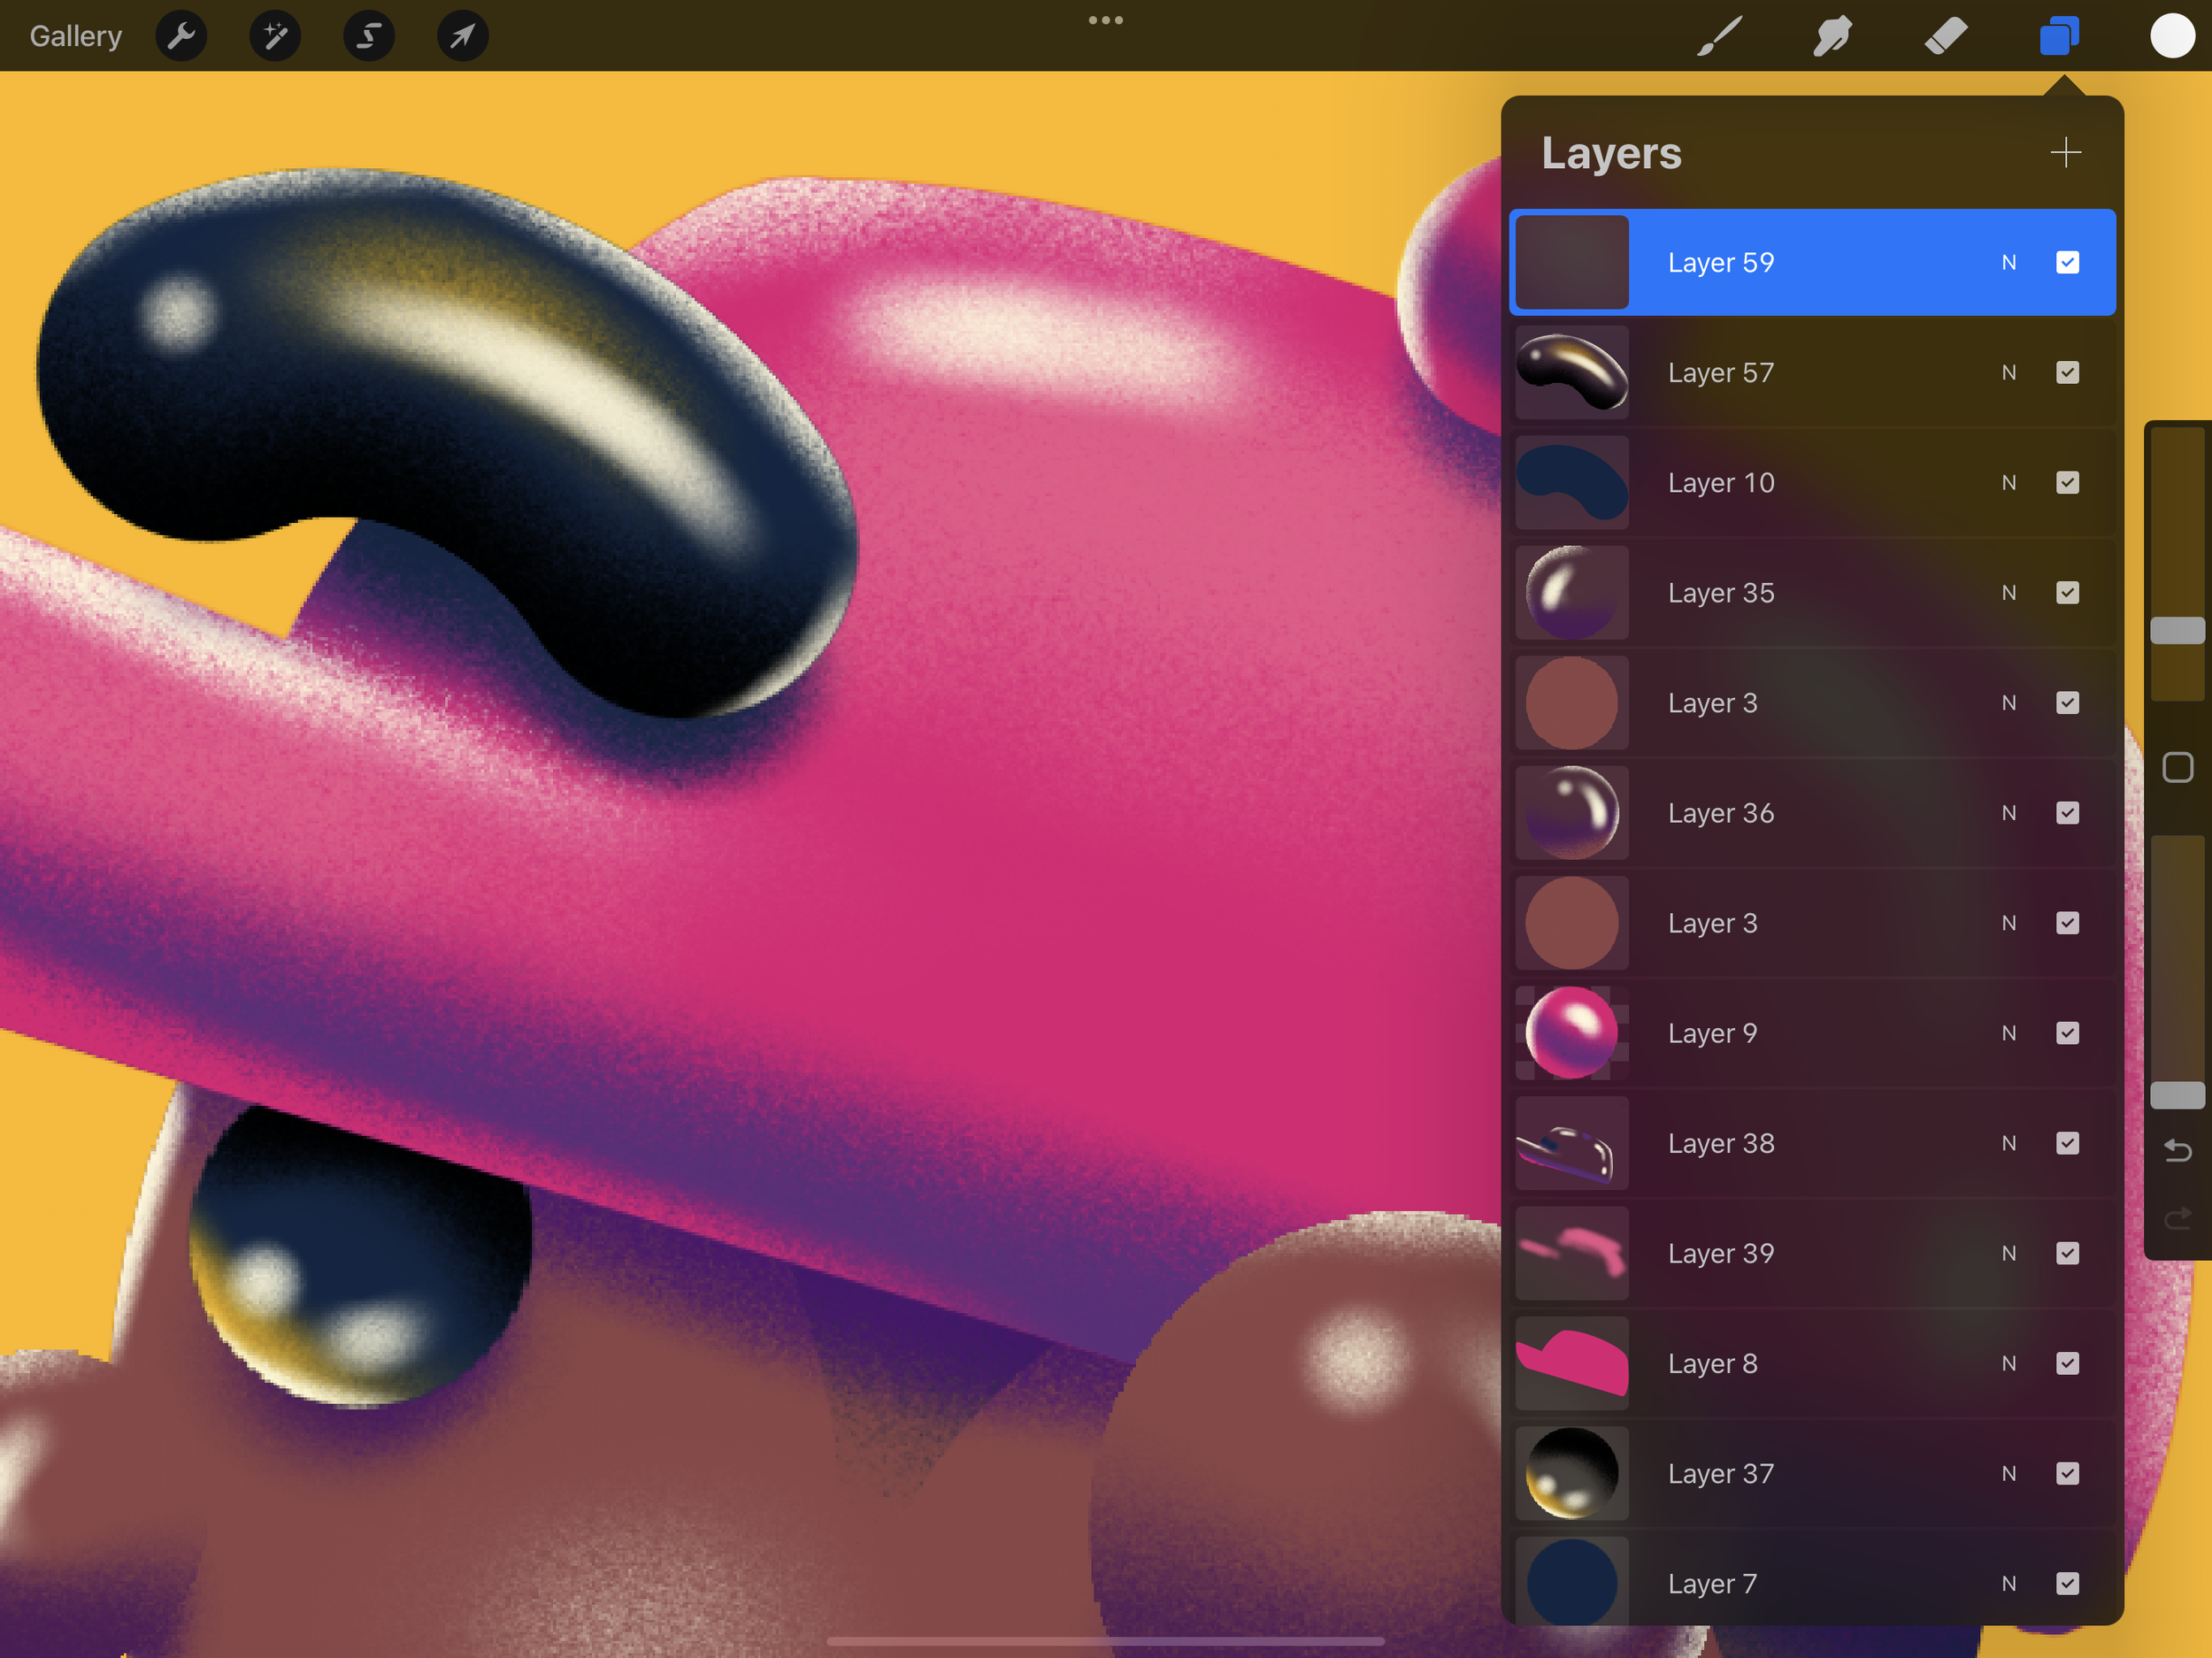
Task: Select the Smudge tool
Action: click(1832, 37)
